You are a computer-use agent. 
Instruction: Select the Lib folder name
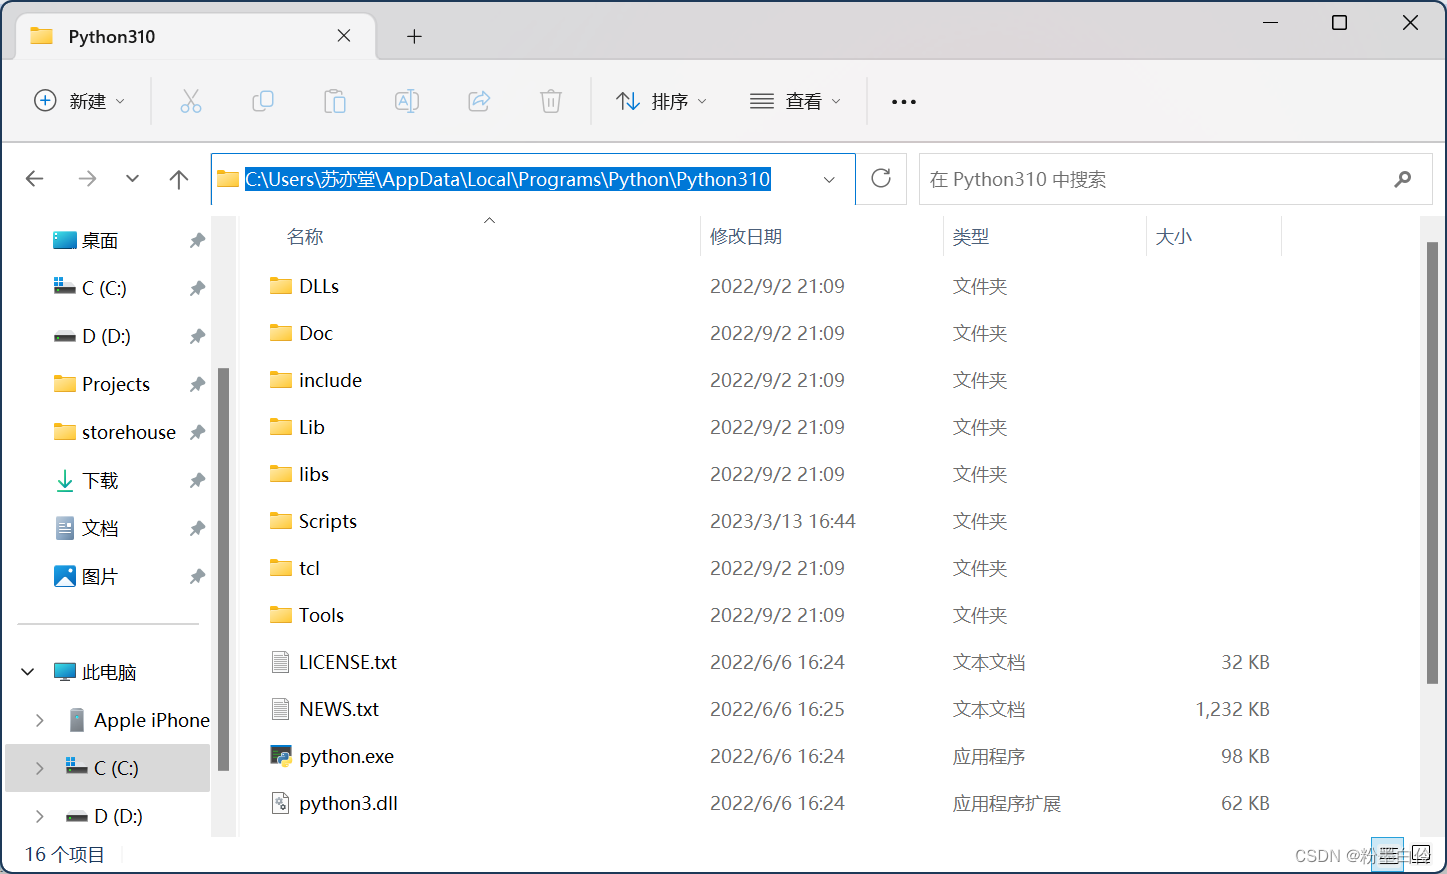pyautogui.click(x=312, y=427)
